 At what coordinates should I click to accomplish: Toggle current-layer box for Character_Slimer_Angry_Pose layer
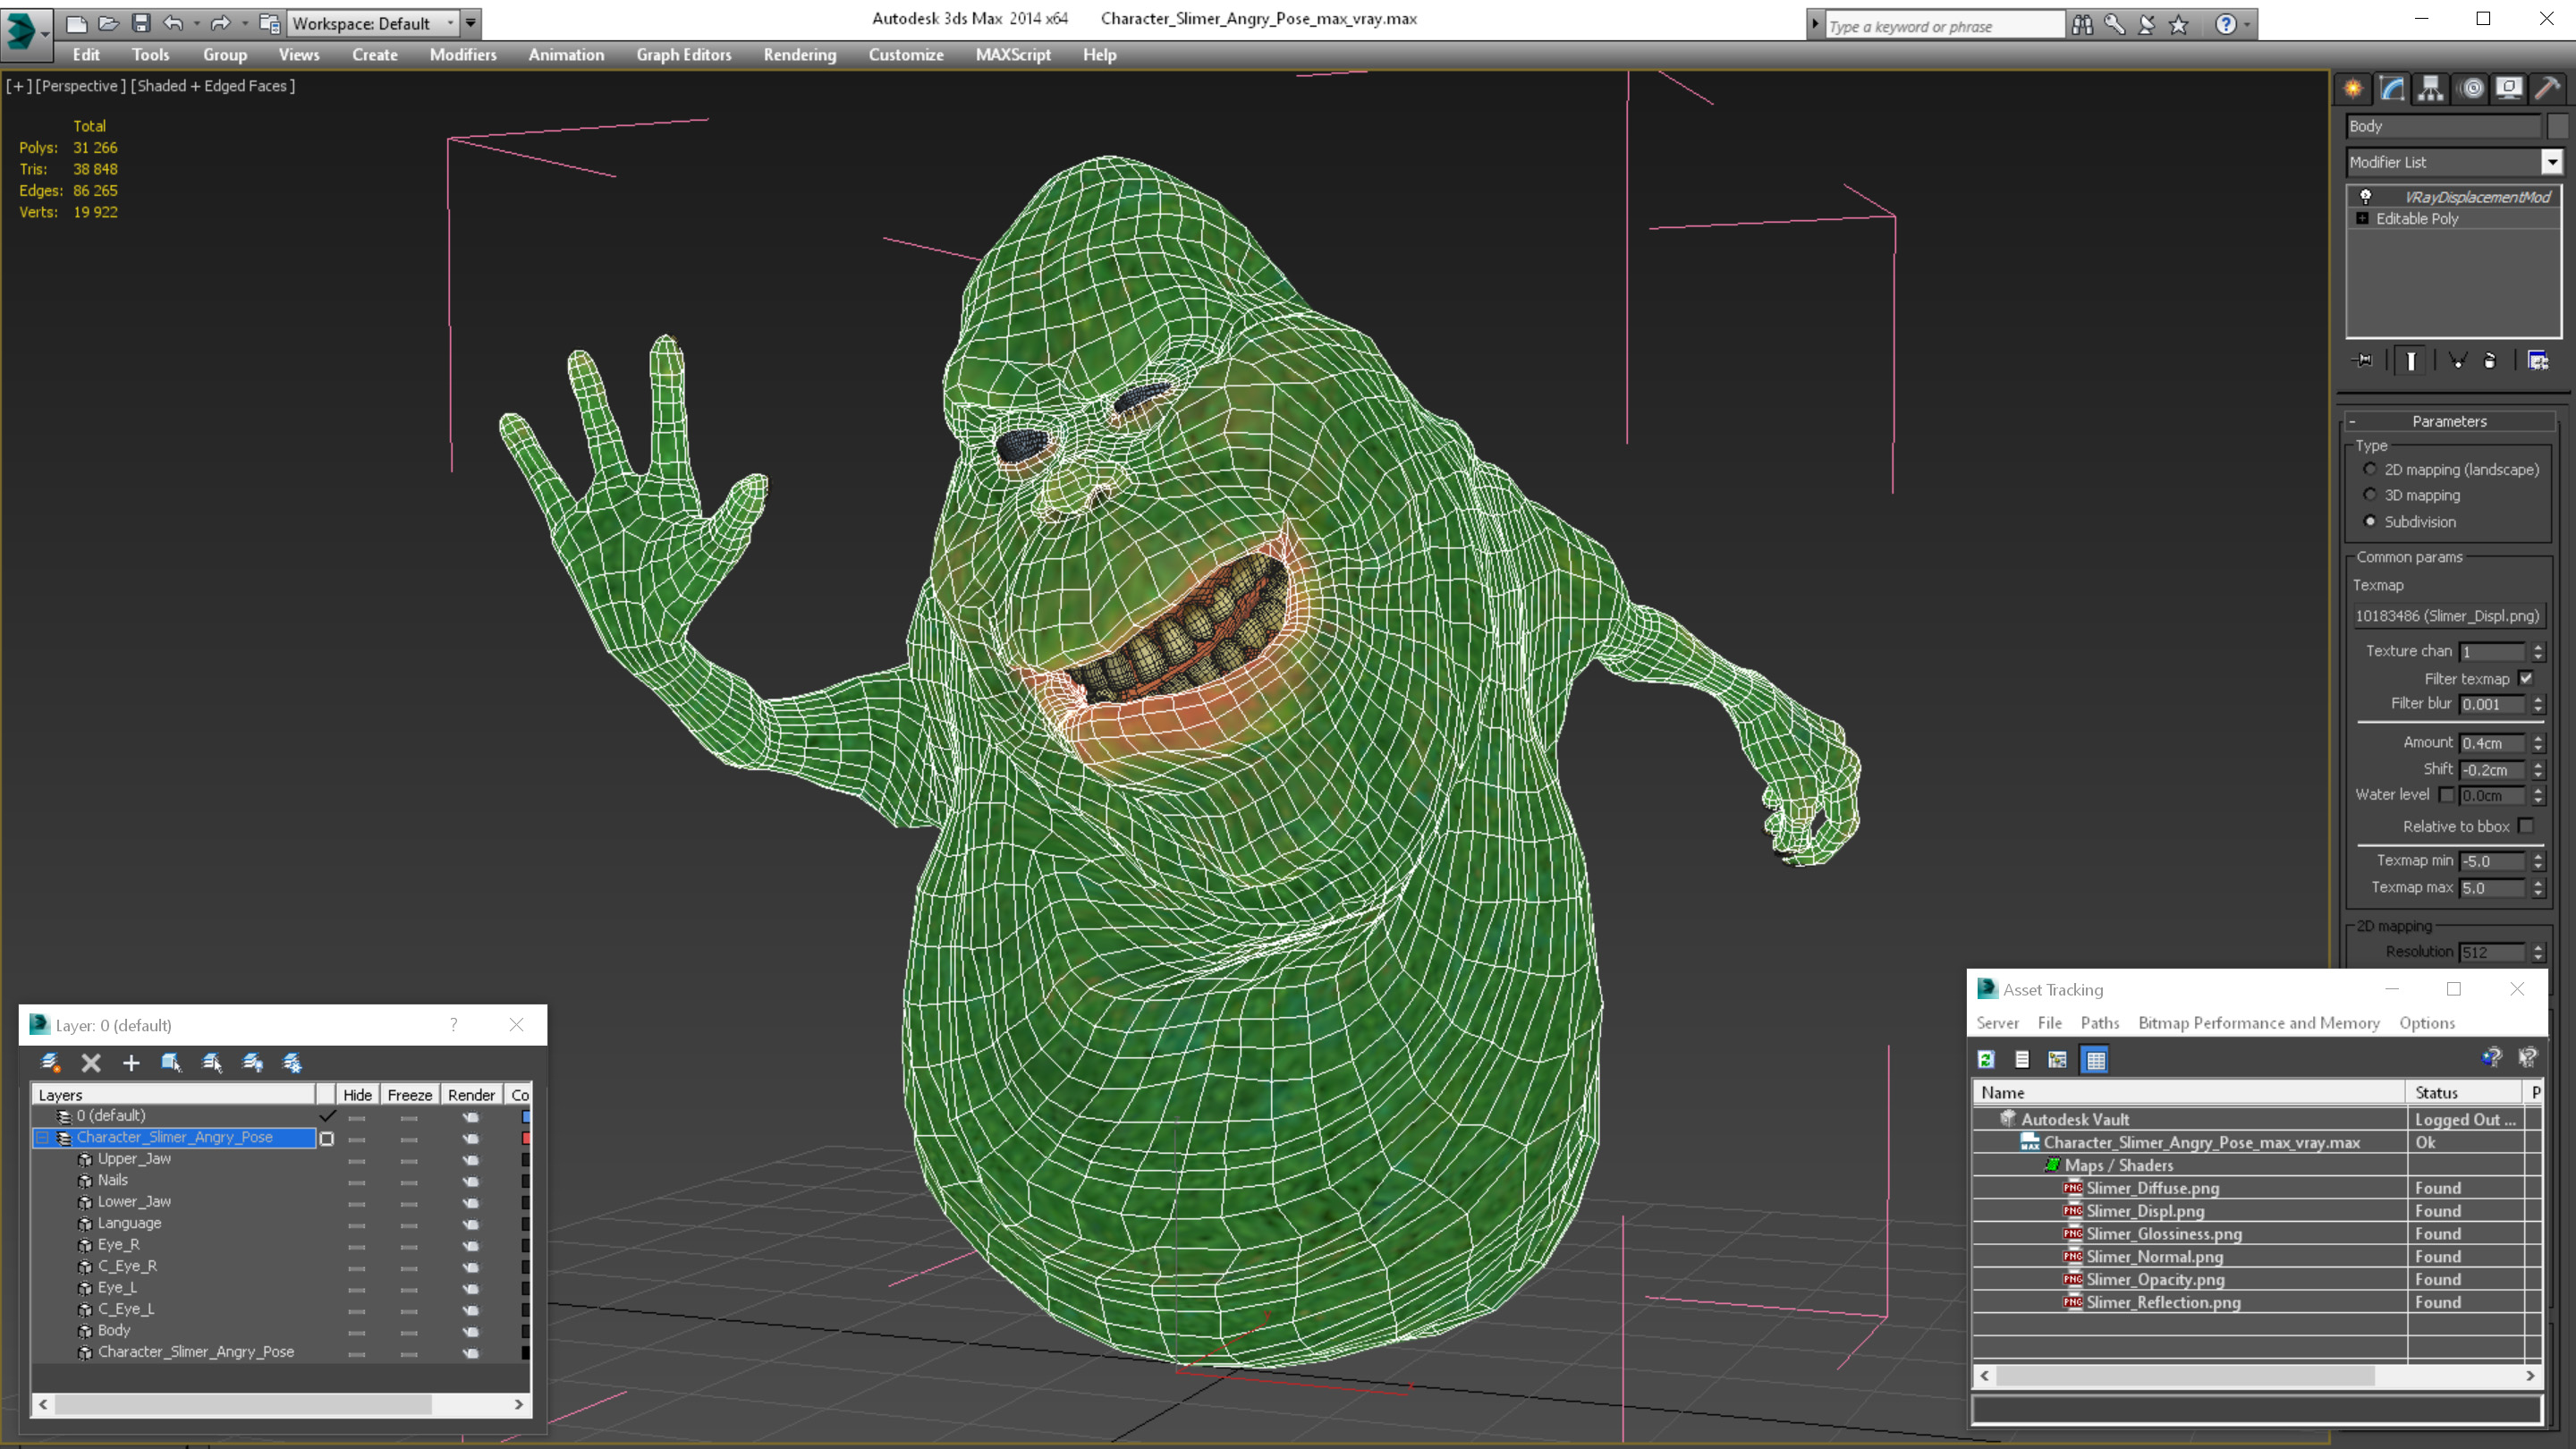[x=326, y=1138]
